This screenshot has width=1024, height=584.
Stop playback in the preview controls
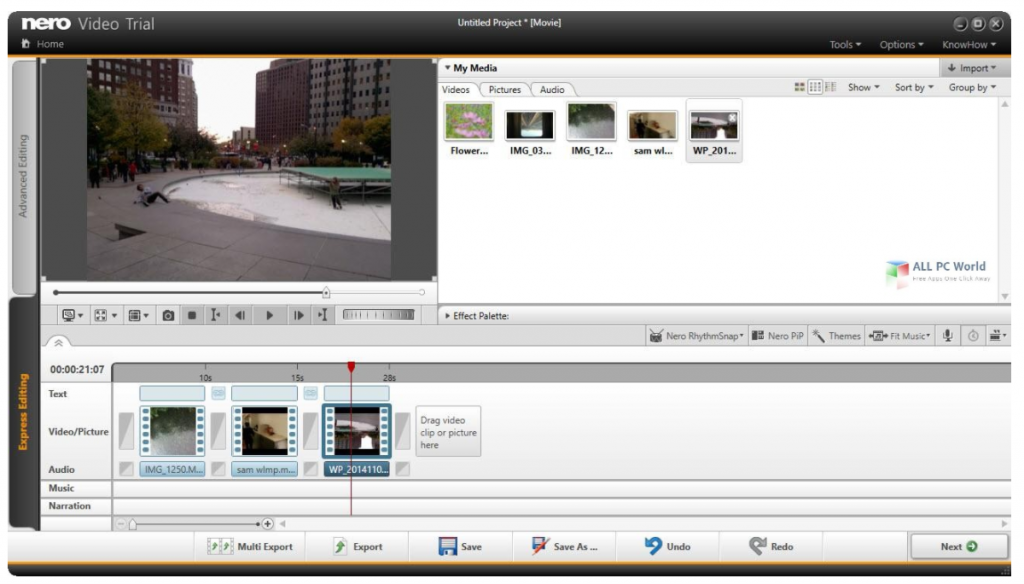point(191,316)
